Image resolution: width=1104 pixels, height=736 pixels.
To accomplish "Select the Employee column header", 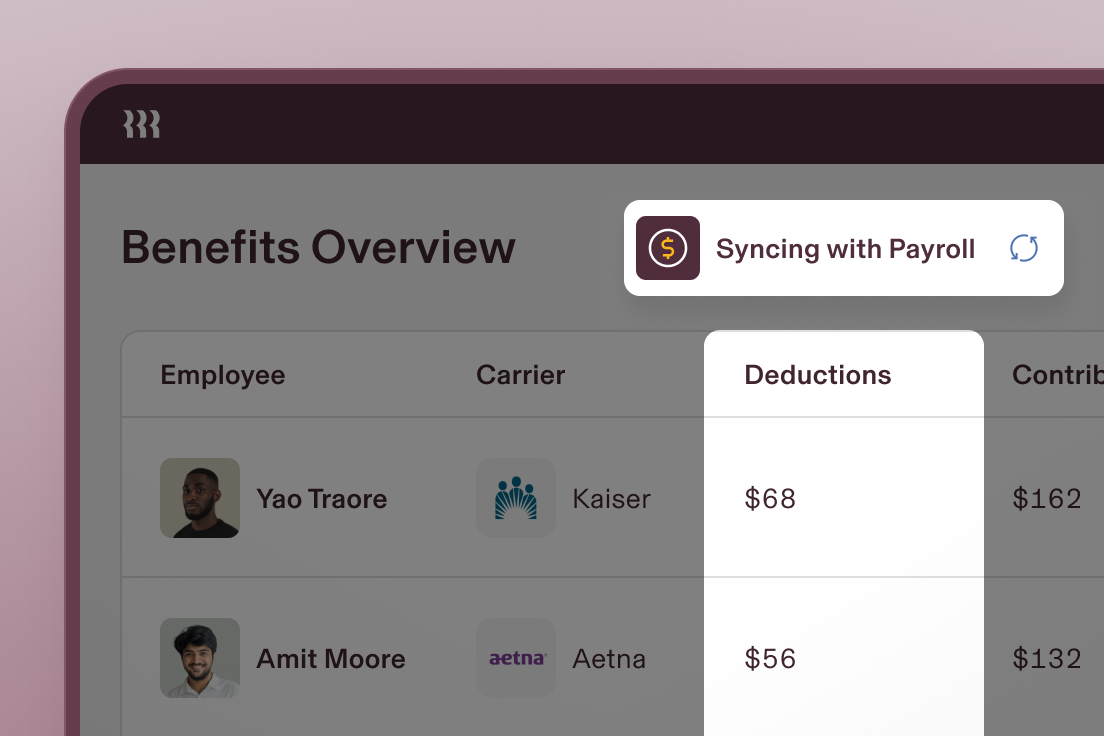I will [x=222, y=374].
